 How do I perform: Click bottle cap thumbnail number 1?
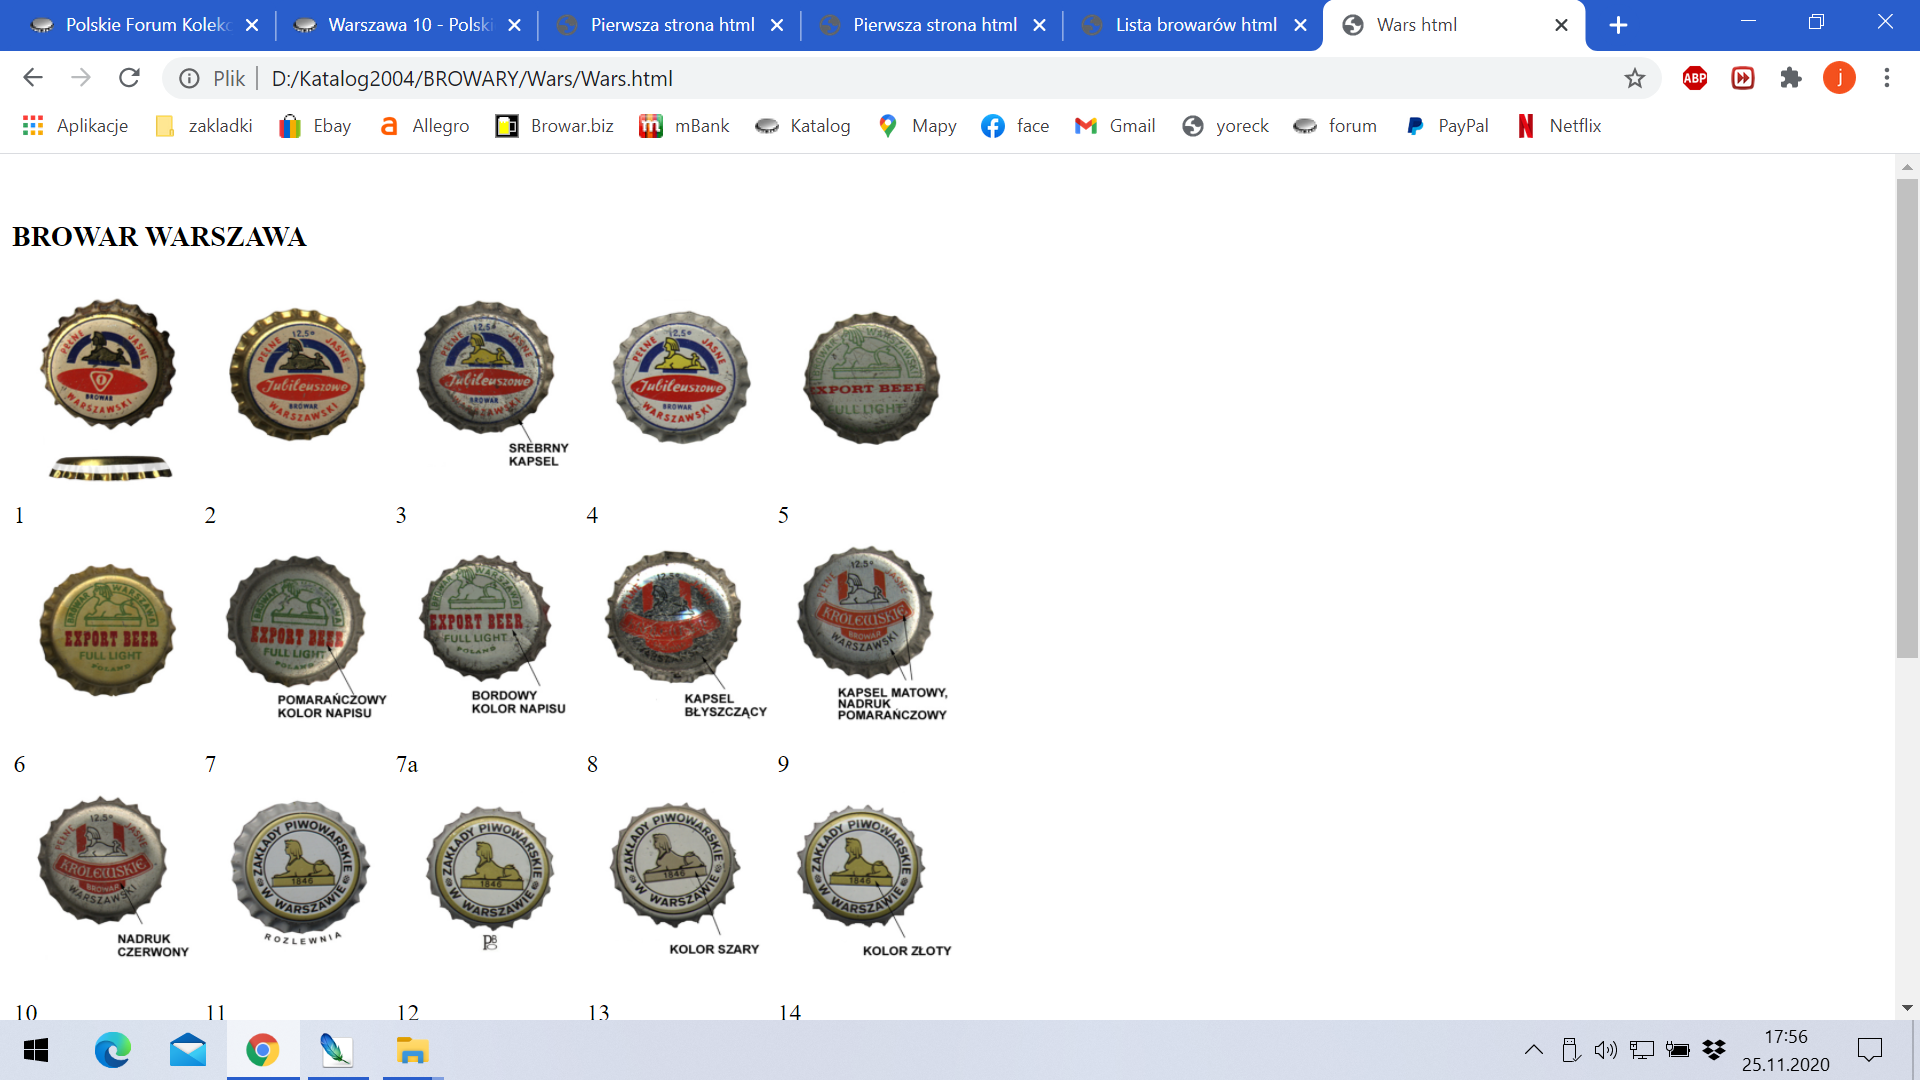[x=108, y=365]
